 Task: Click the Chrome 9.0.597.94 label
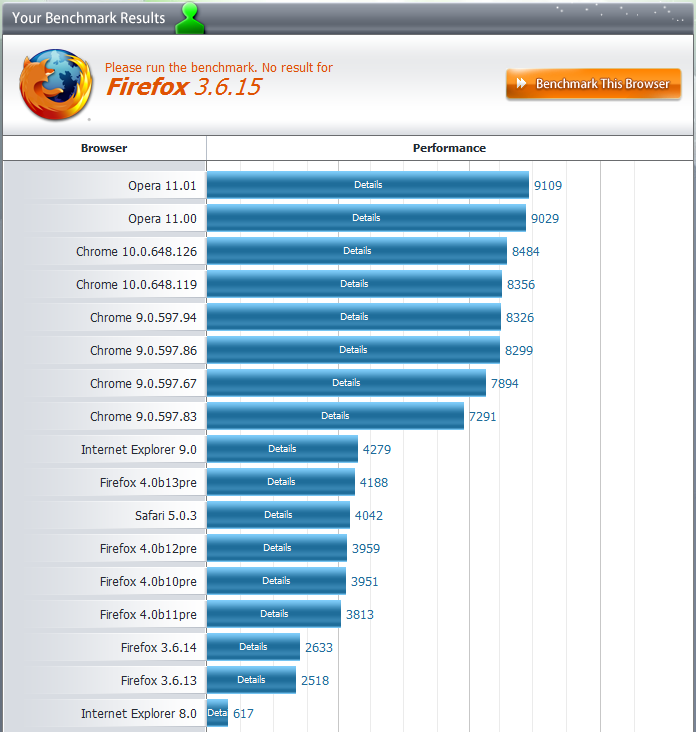click(x=143, y=318)
